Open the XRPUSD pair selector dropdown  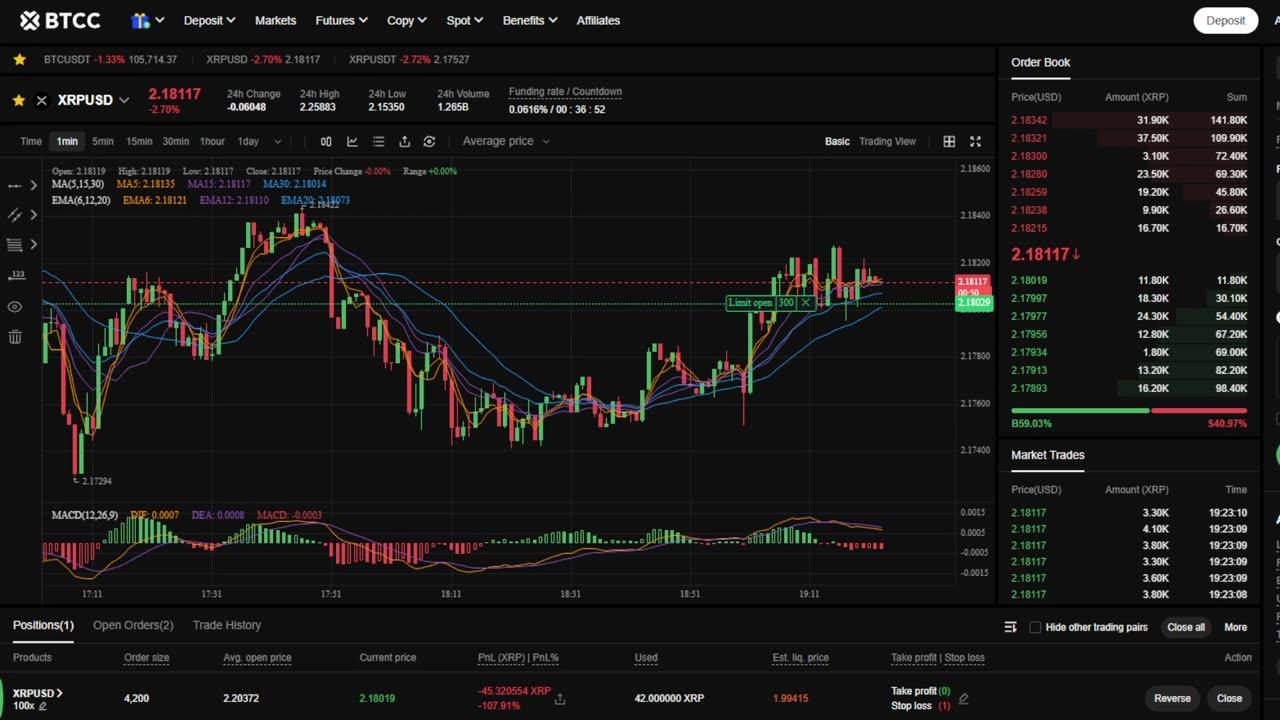(124, 100)
